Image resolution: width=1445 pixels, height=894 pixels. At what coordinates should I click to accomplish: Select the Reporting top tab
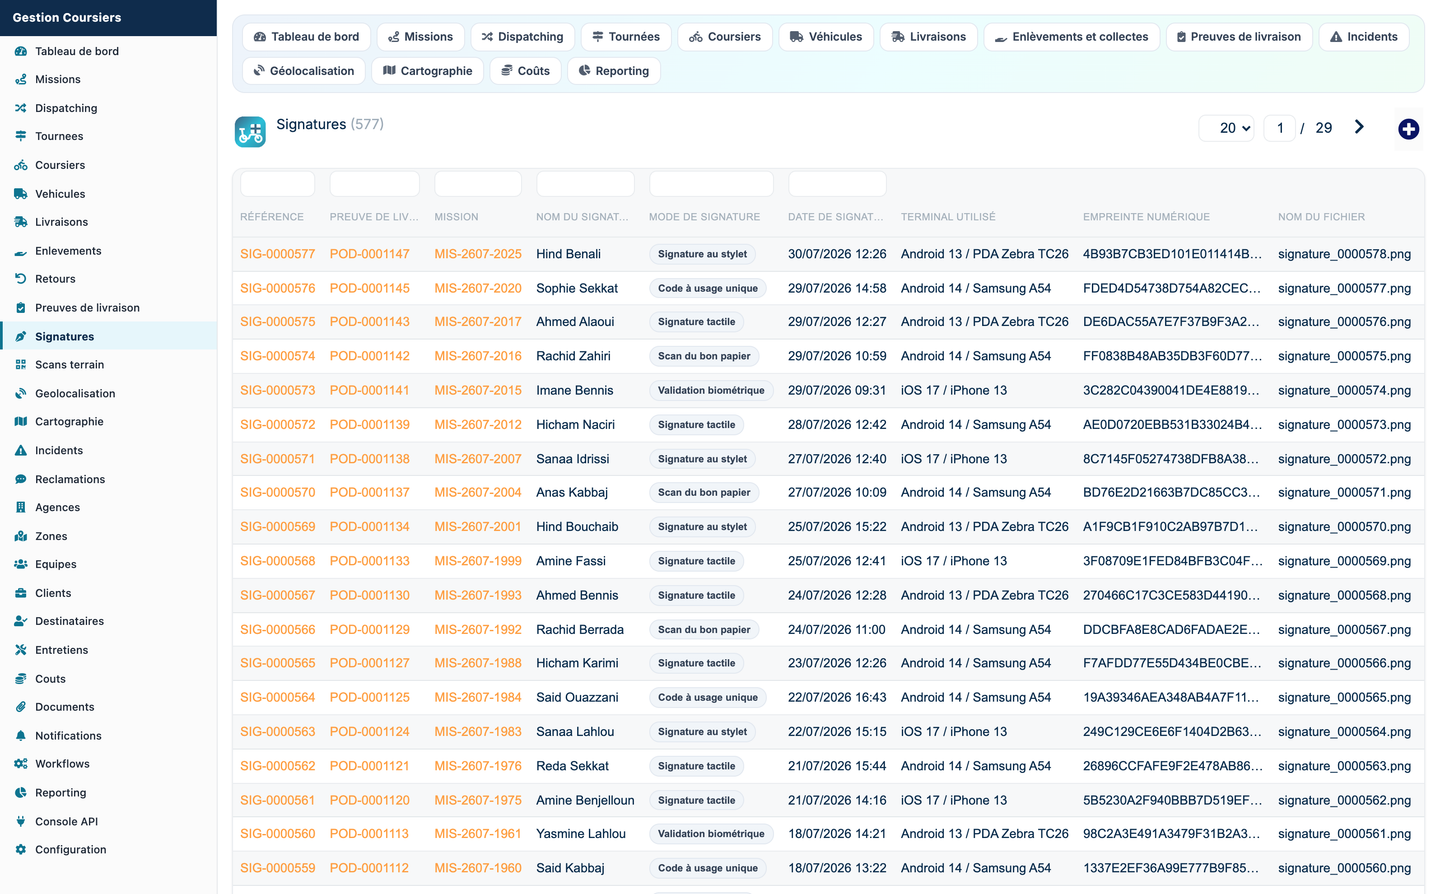pos(614,71)
